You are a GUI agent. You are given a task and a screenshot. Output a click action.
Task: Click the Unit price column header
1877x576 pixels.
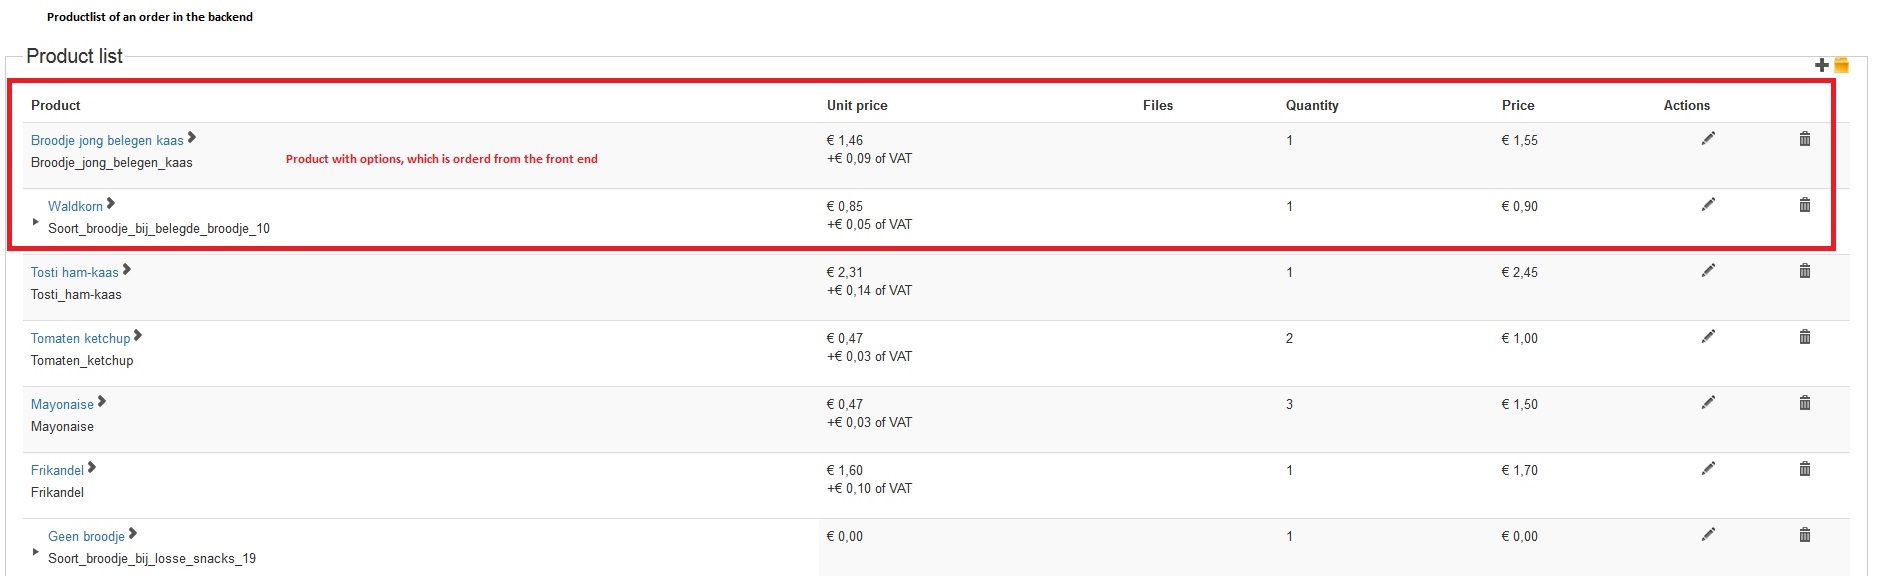tap(857, 105)
